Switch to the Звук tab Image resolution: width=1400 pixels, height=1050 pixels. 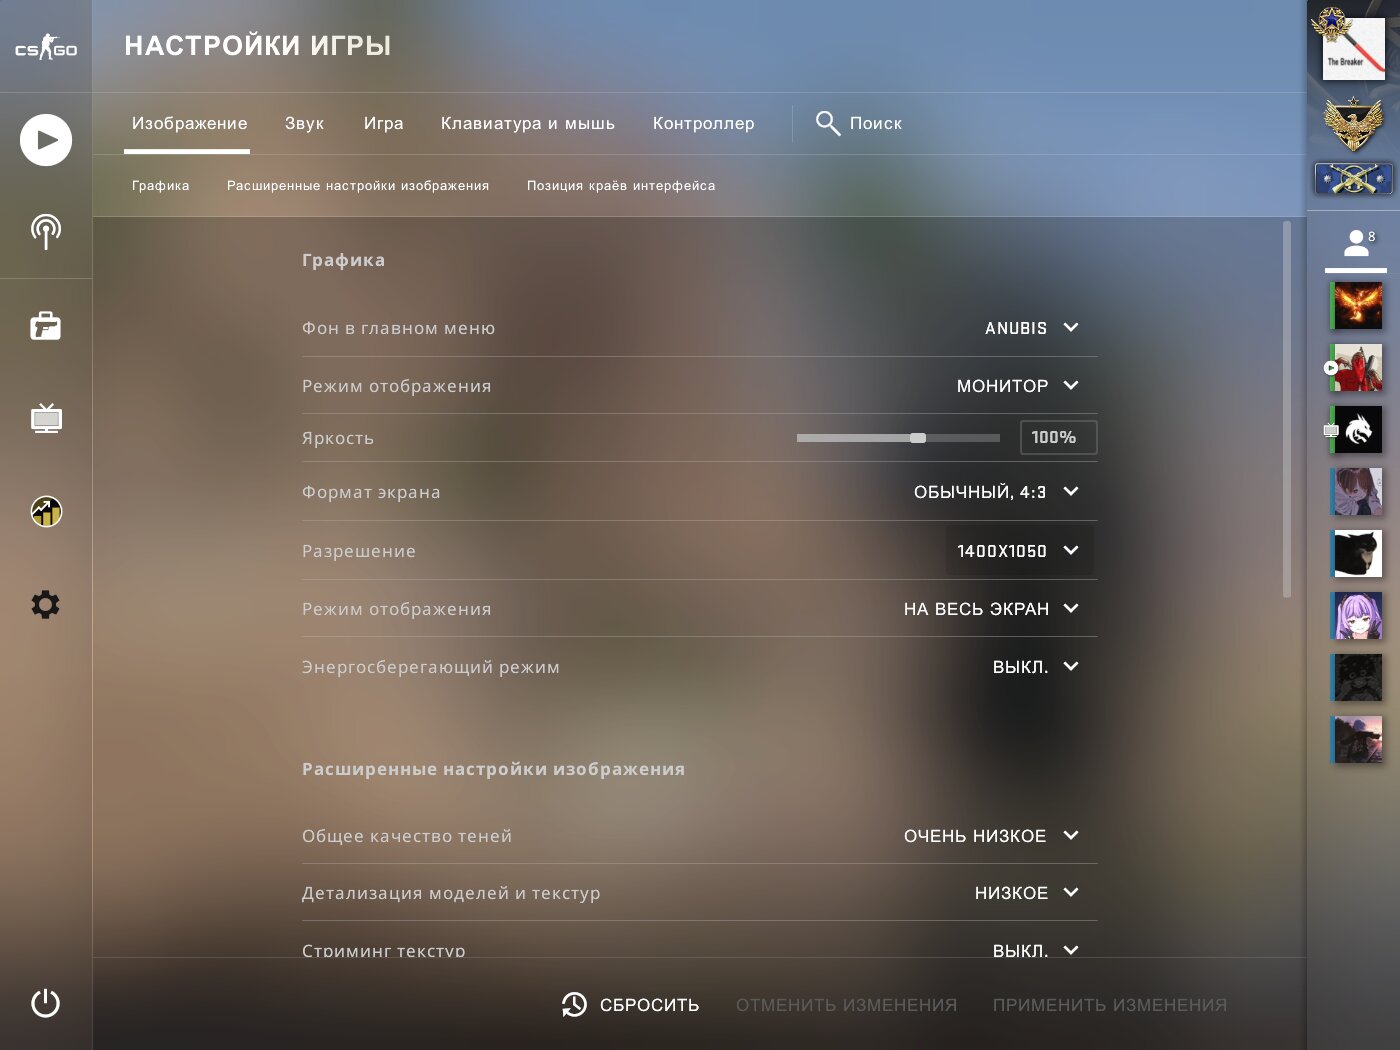(304, 123)
